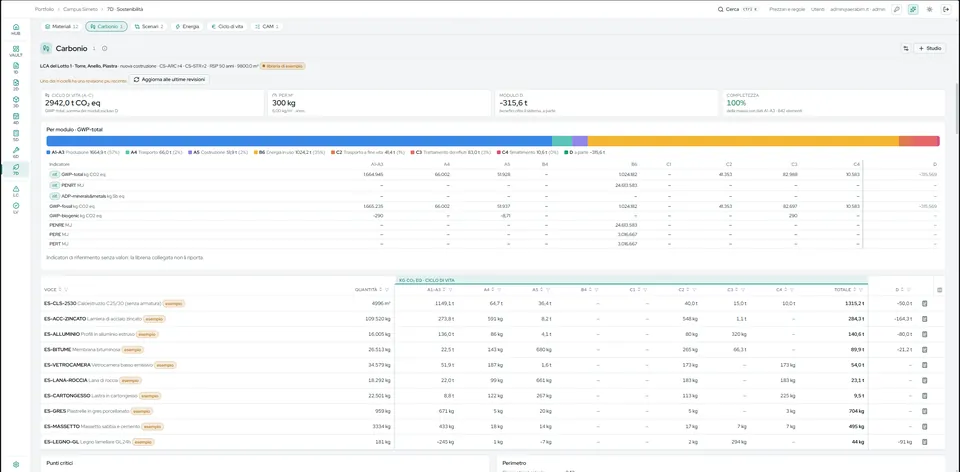Click the compare arrows icon left of Studio
This screenshot has height=472, width=960.
click(x=906, y=48)
